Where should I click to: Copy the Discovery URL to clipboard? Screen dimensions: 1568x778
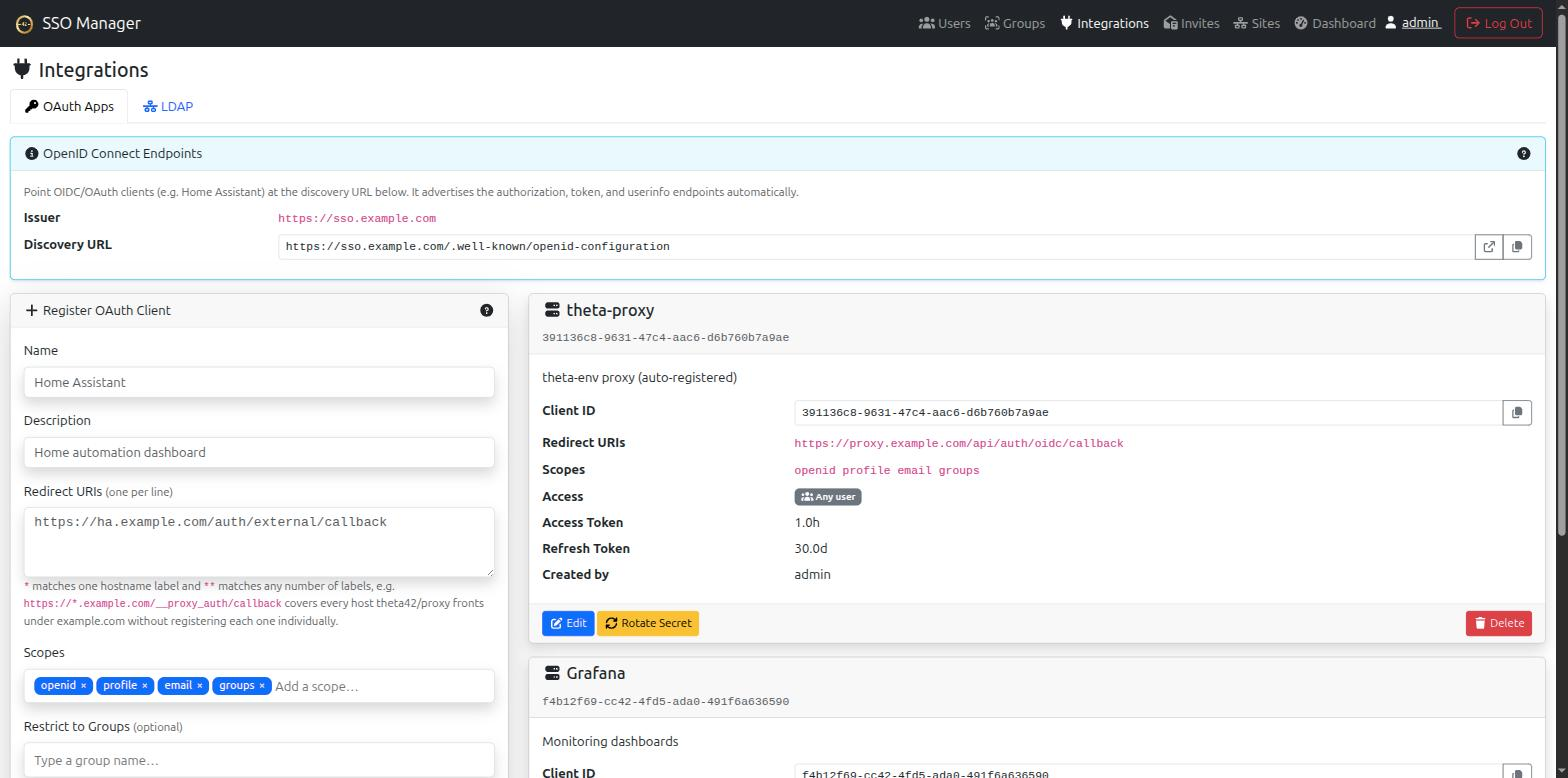click(x=1517, y=247)
